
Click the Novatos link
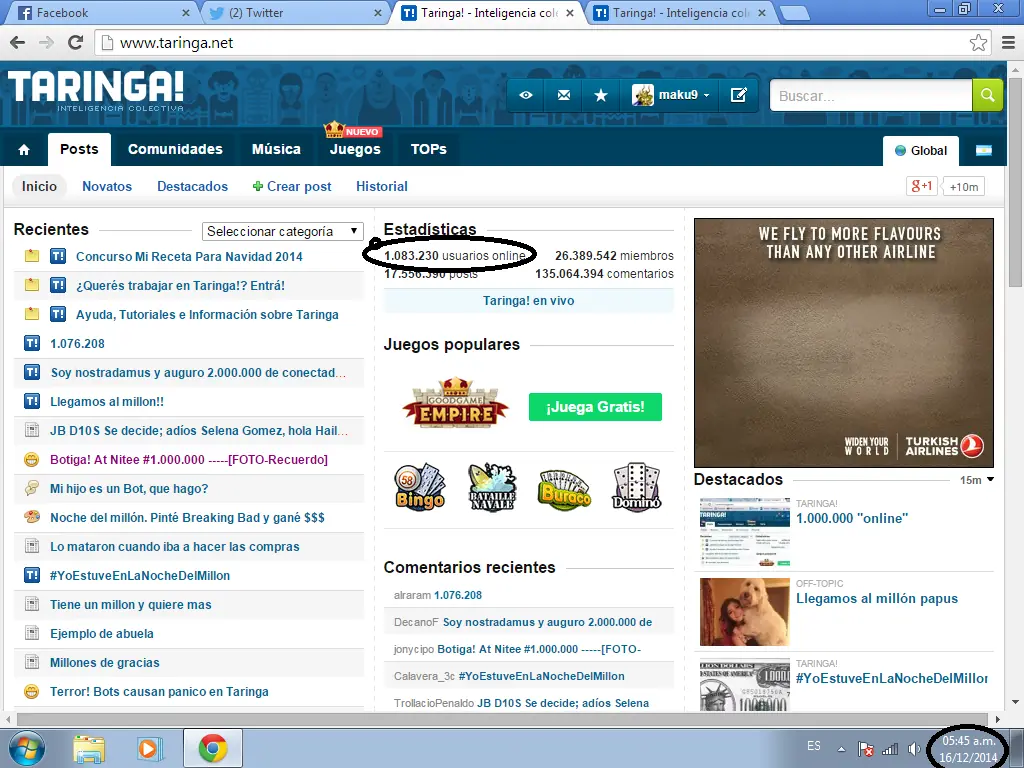[x=107, y=187]
